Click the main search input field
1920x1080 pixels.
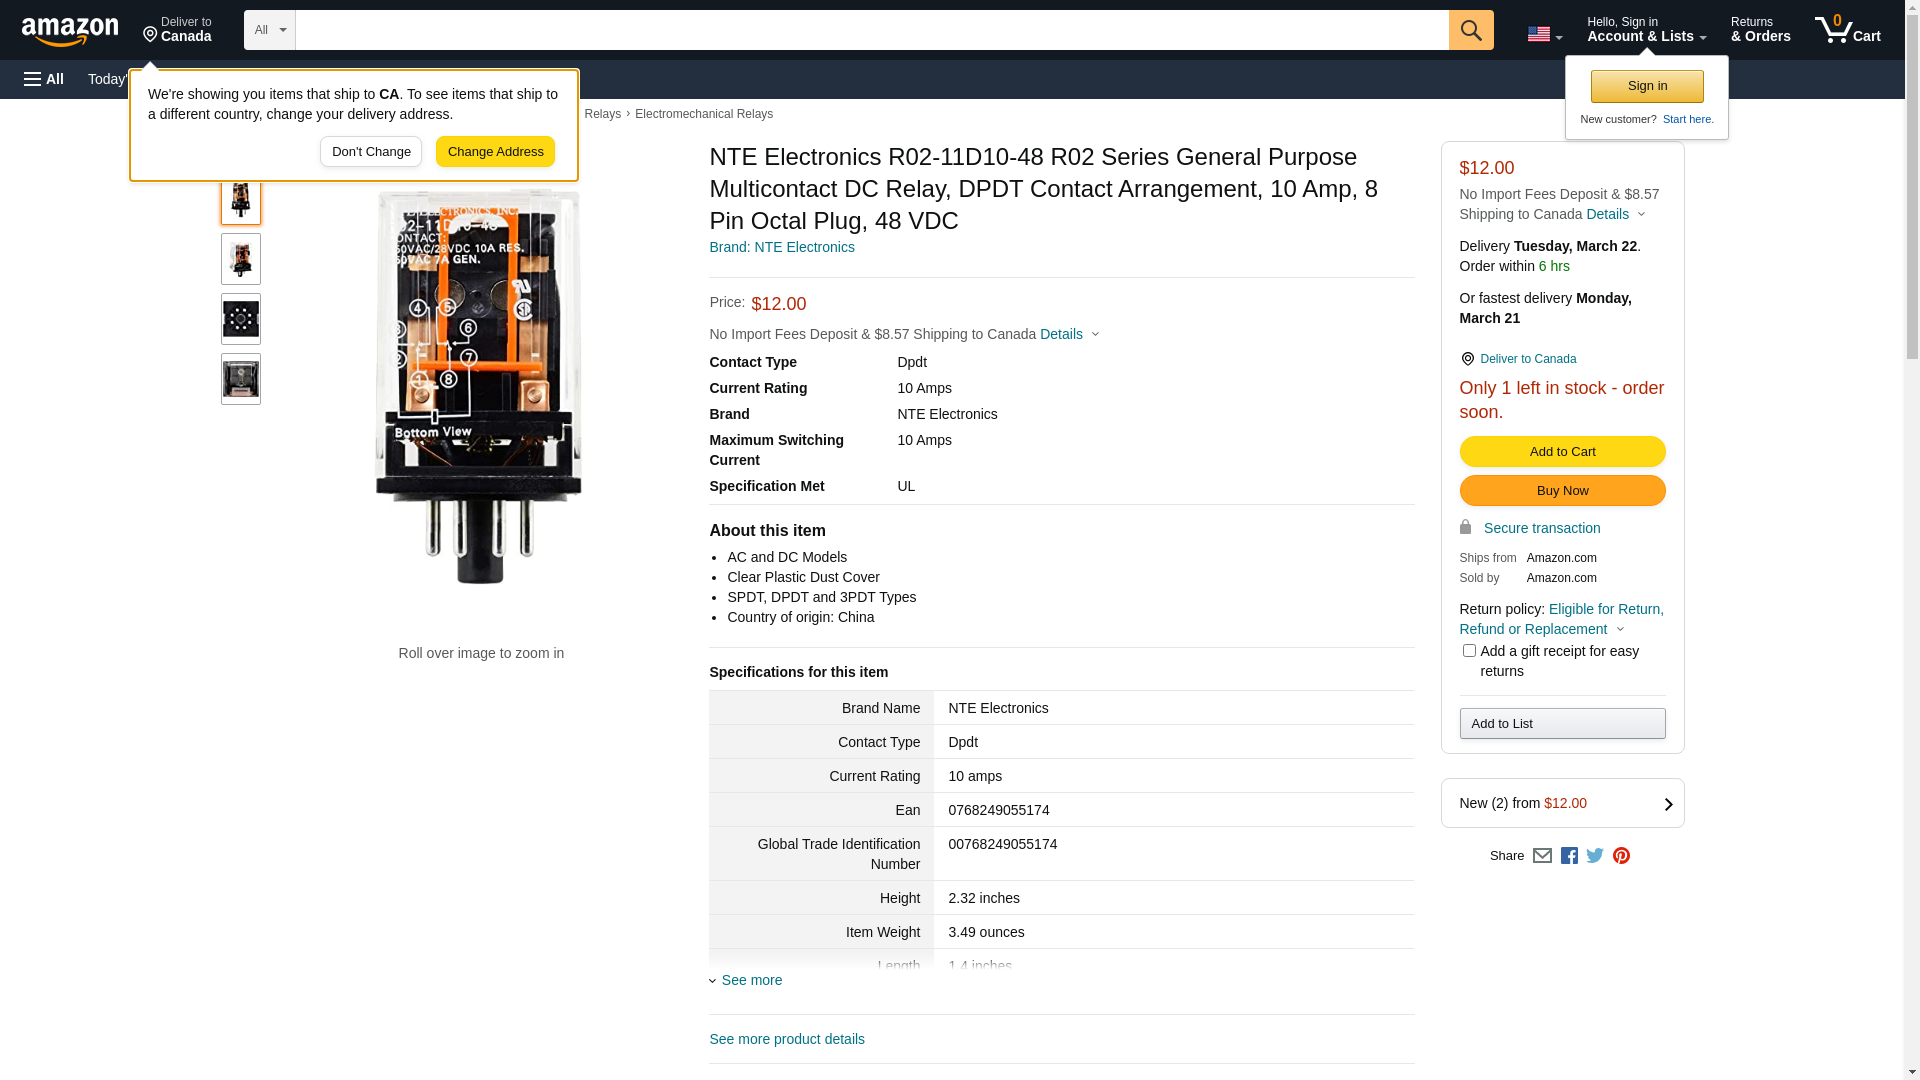[x=871, y=30]
